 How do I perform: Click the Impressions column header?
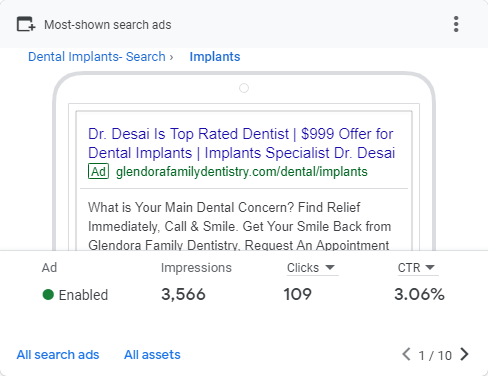(x=196, y=268)
